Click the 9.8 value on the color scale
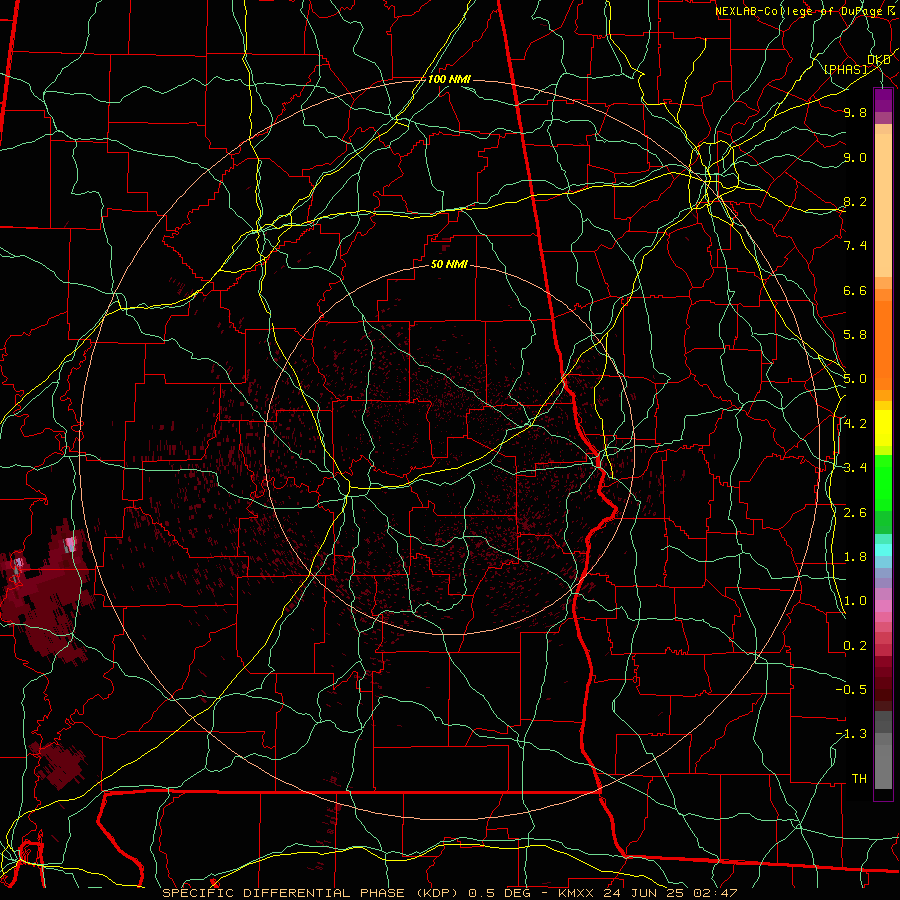This screenshot has width=900, height=900. point(855,112)
